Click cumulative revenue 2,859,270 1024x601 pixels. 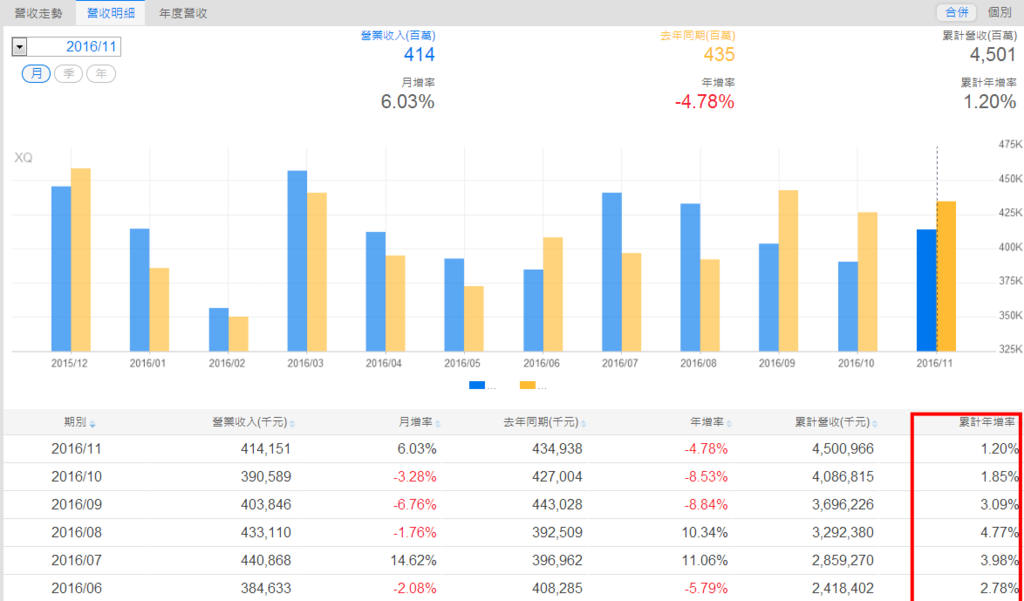tap(842, 560)
